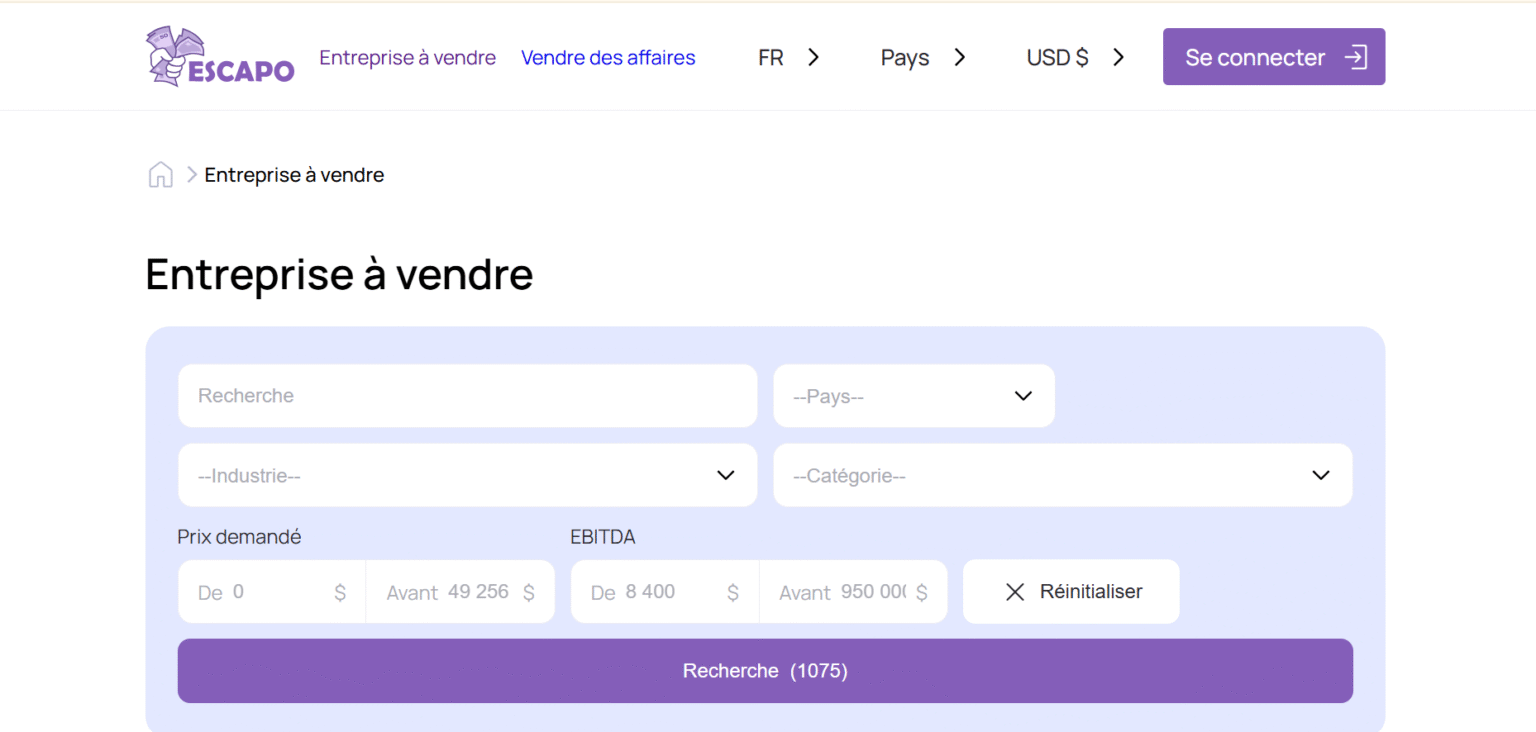Click the purple Recherche (1075) button
Viewport: 1536px width, 732px height.
point(765,671)
